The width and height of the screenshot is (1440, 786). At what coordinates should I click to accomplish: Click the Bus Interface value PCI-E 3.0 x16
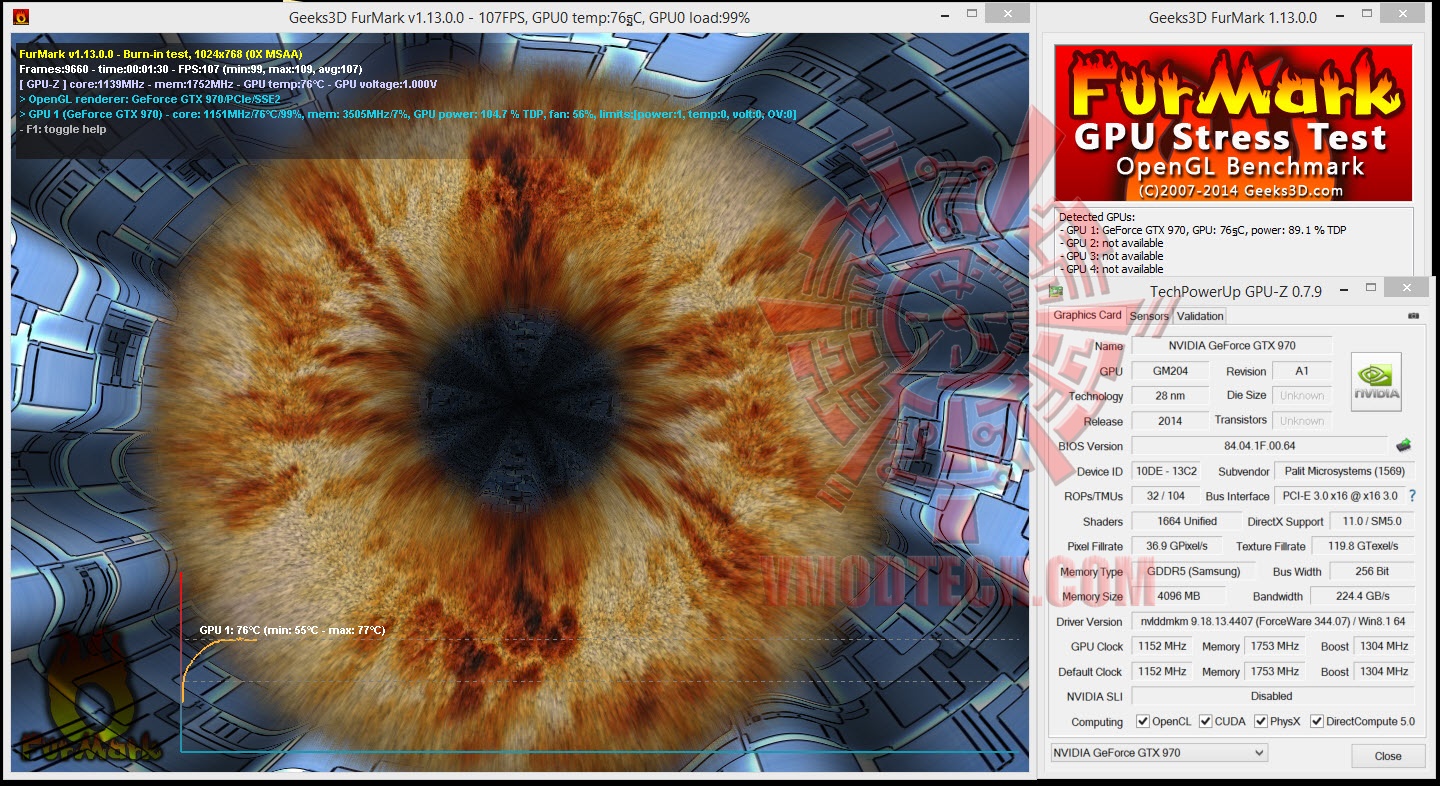(x=1341, y=496)
